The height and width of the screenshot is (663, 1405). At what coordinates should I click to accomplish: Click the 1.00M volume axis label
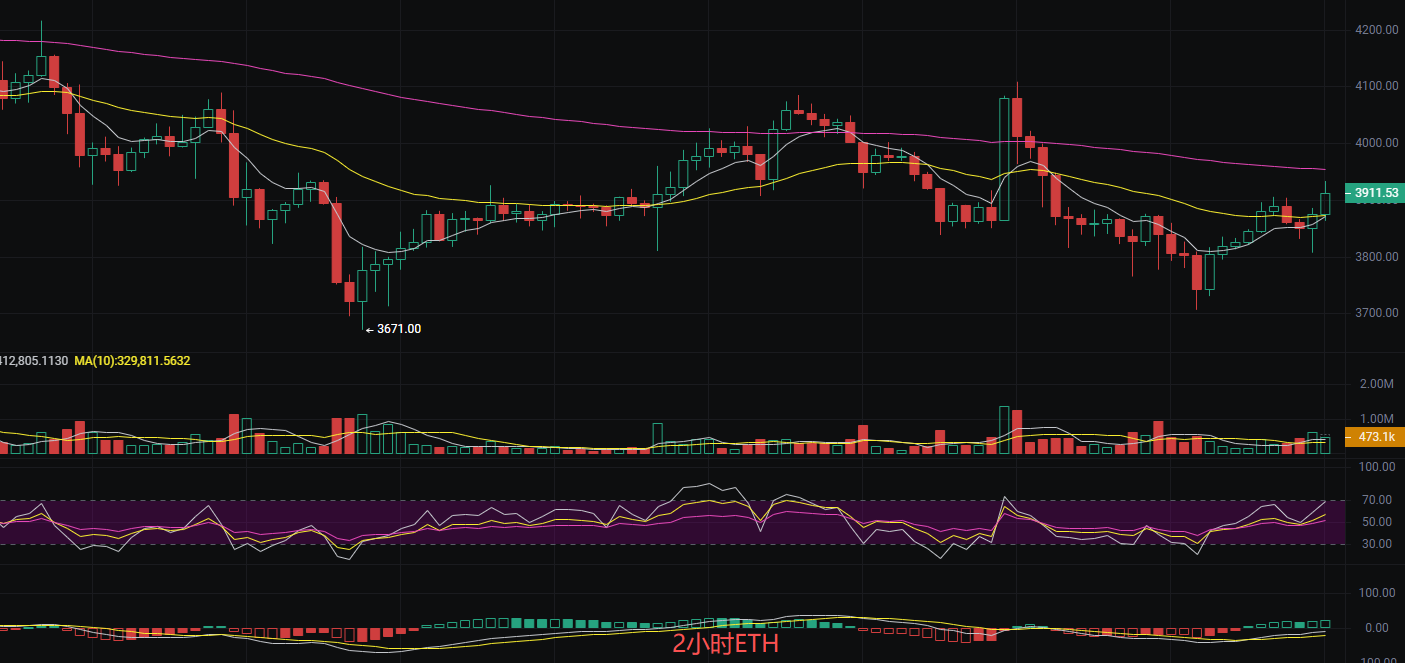[1377, 419]
